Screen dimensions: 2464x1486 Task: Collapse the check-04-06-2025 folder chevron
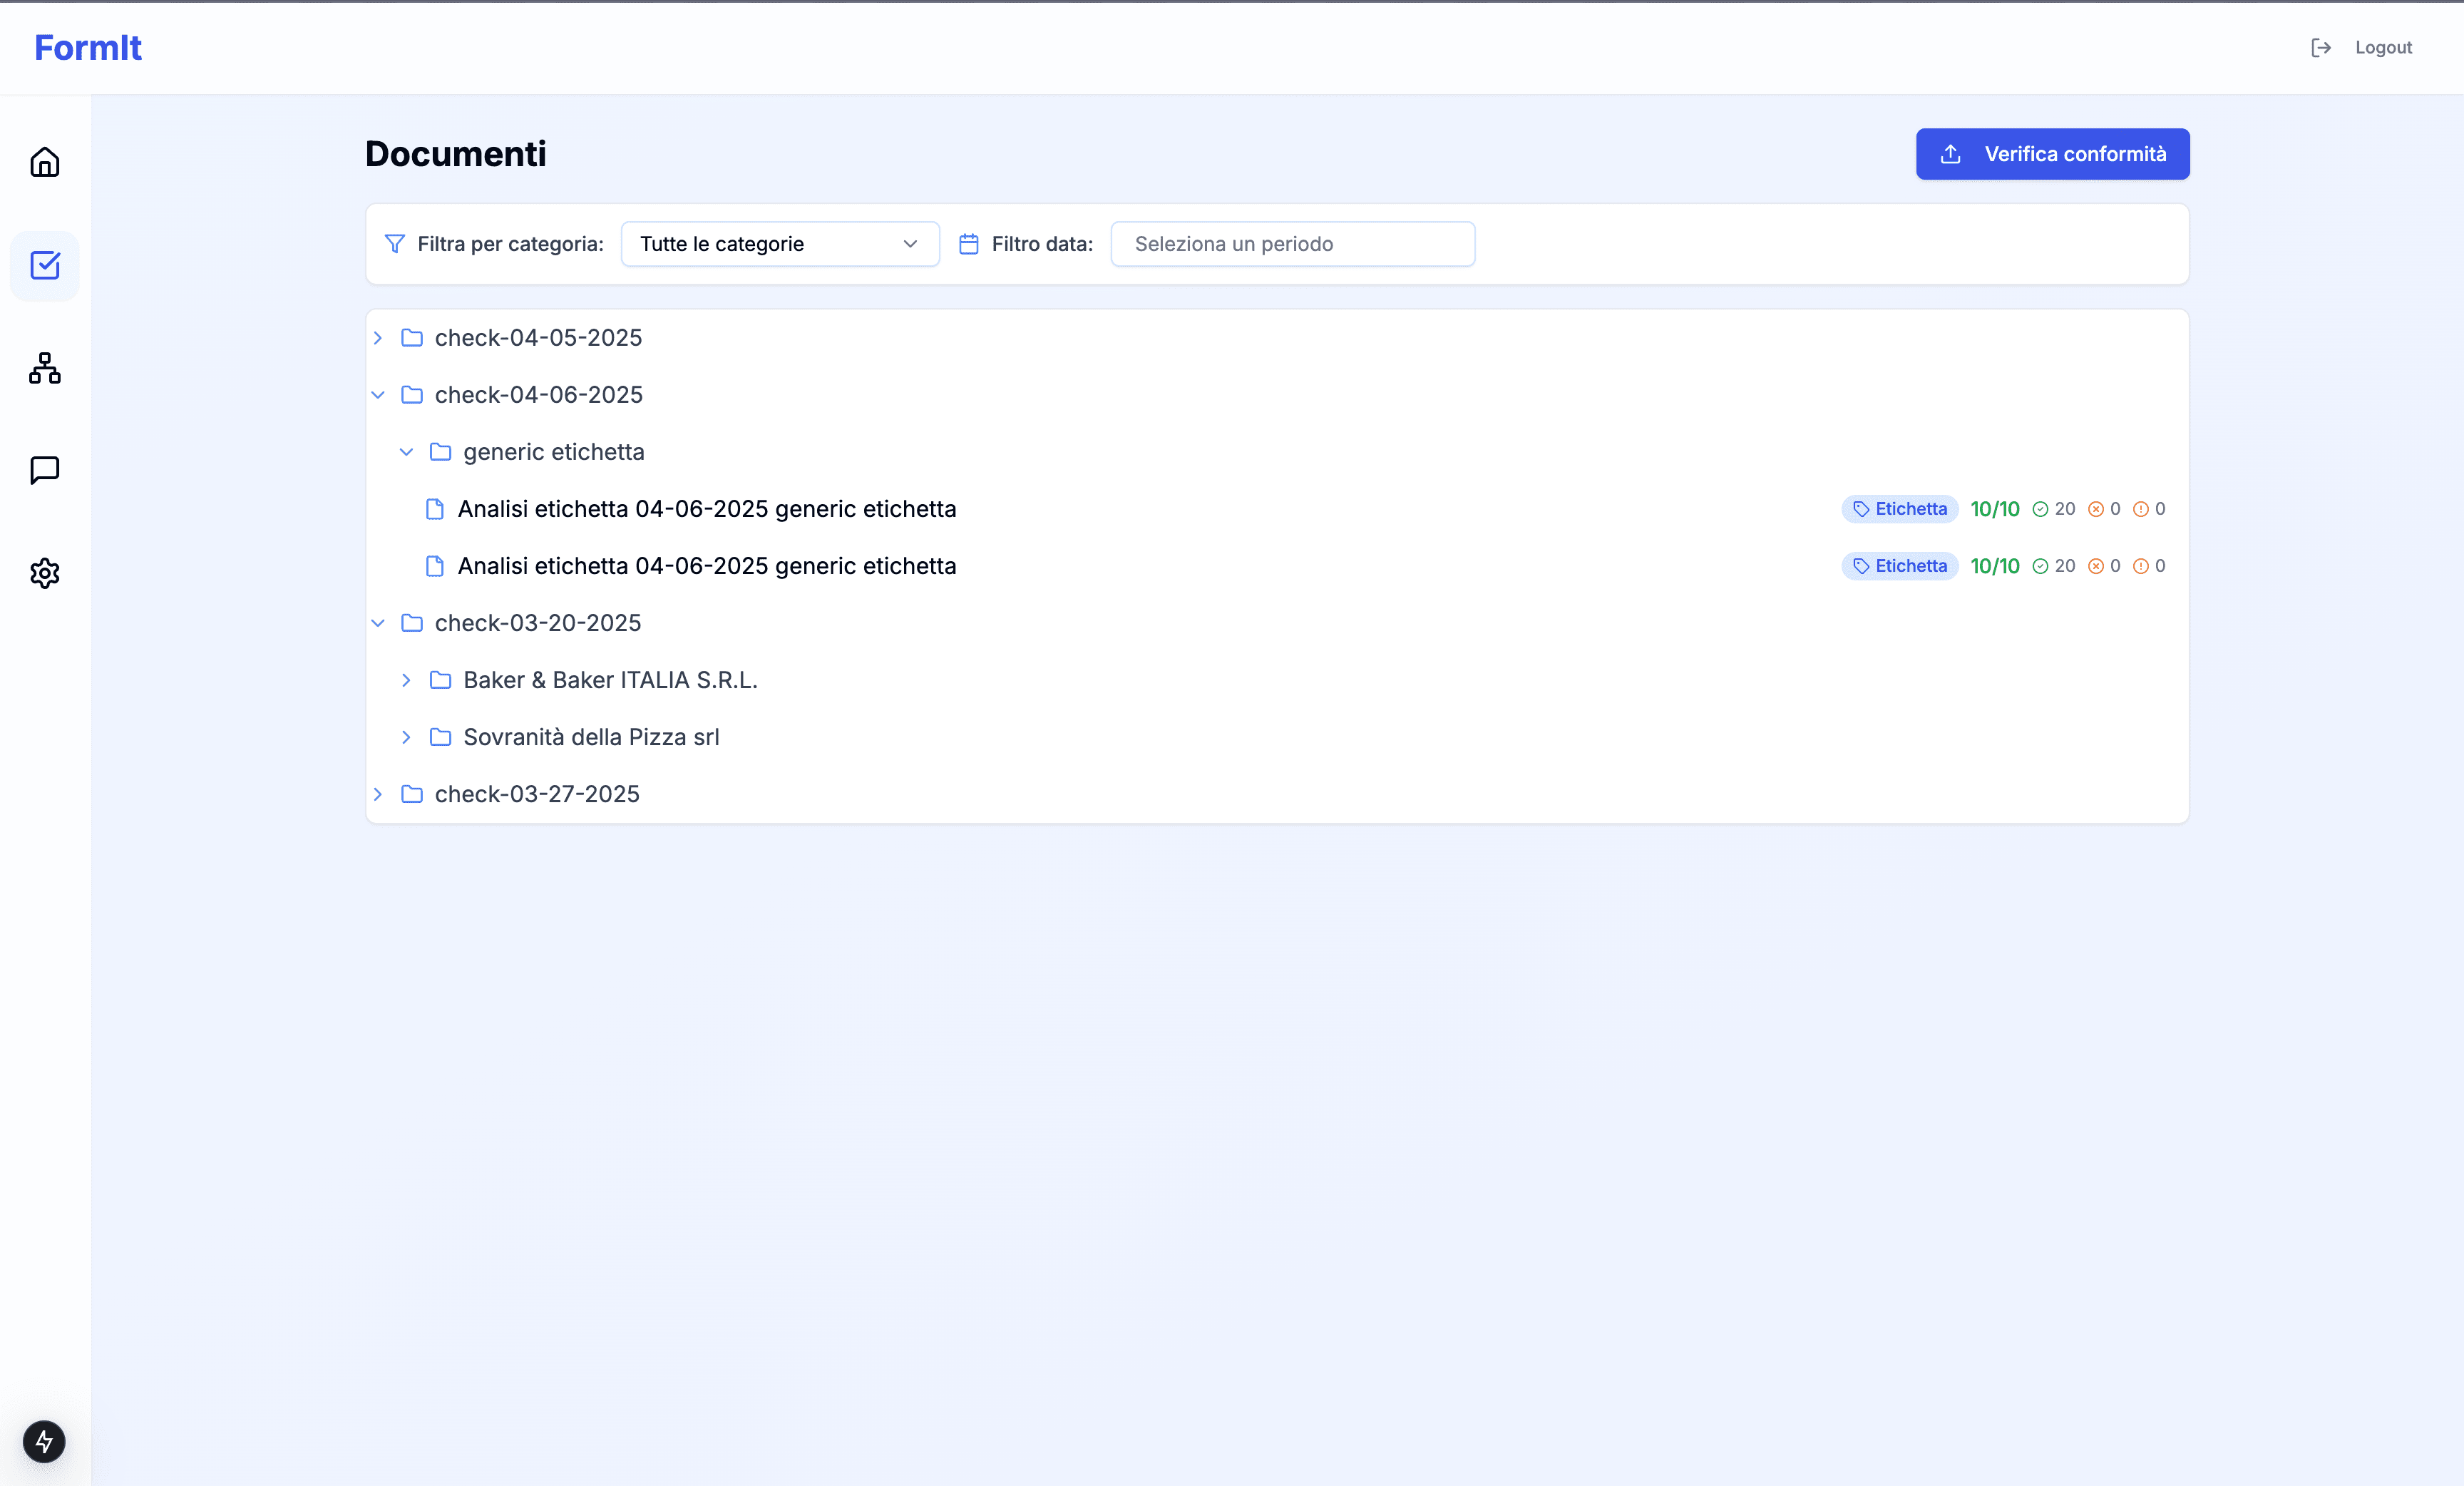(378, 395)
